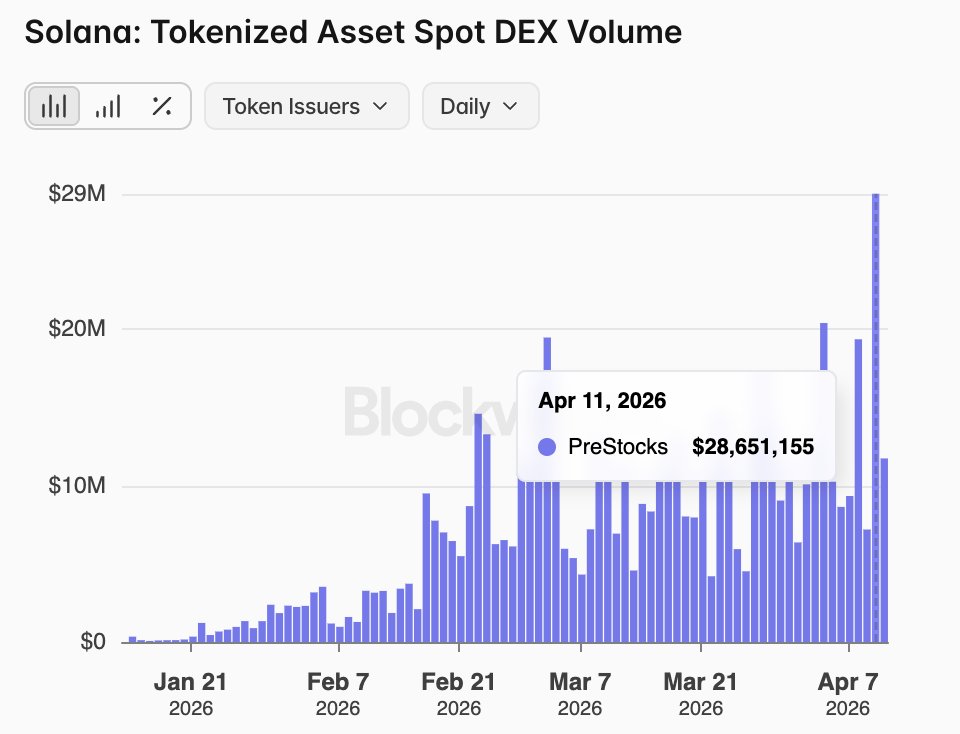Screen dimensions: 960x734
Task: Open the Token Issuers dropdown
Action: (x=306, y=106)
